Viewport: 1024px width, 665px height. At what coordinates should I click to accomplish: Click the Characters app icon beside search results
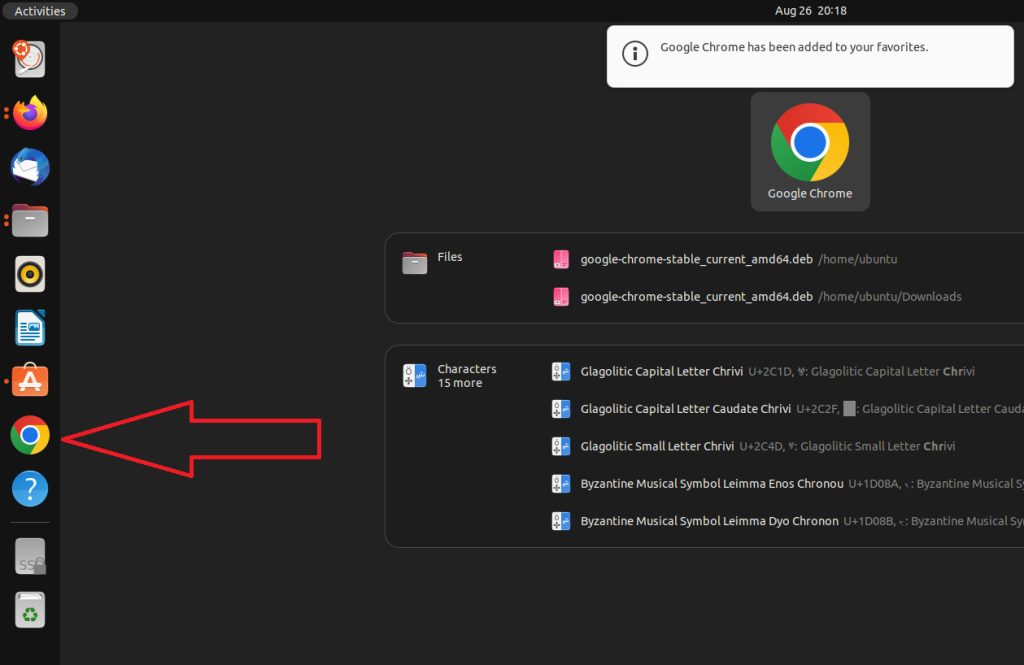413,375
